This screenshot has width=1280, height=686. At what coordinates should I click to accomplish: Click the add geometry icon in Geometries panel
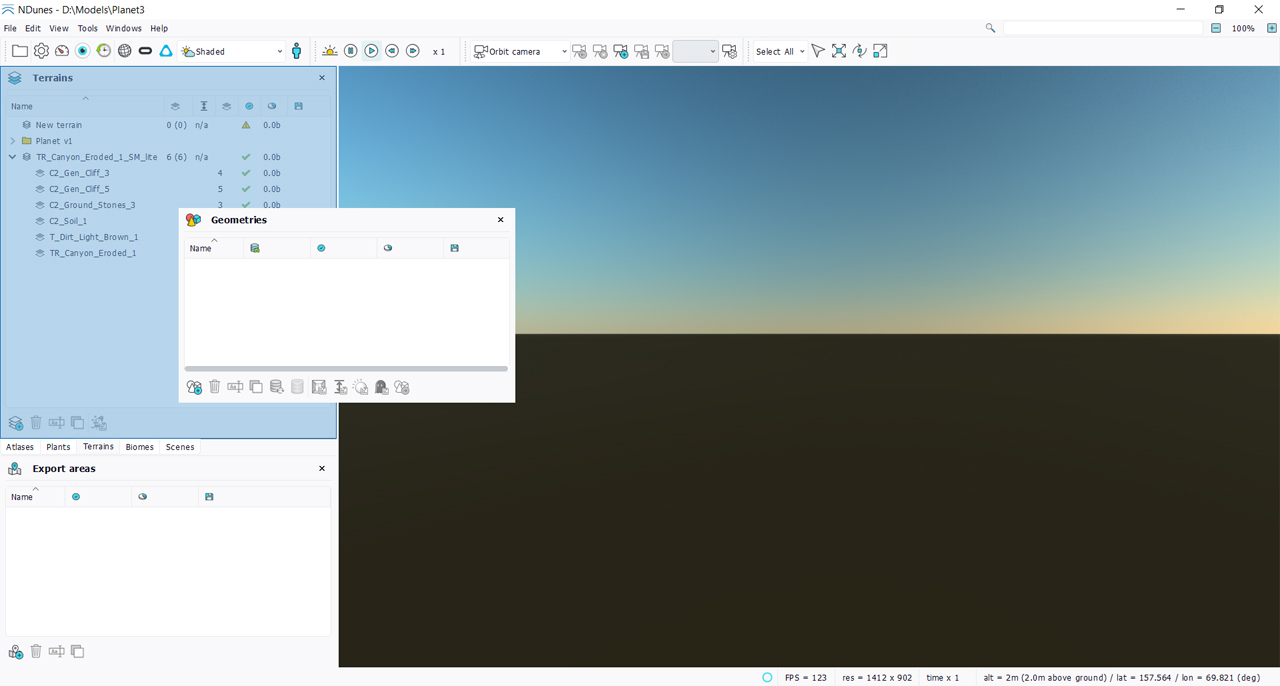(x=194, y=387)
